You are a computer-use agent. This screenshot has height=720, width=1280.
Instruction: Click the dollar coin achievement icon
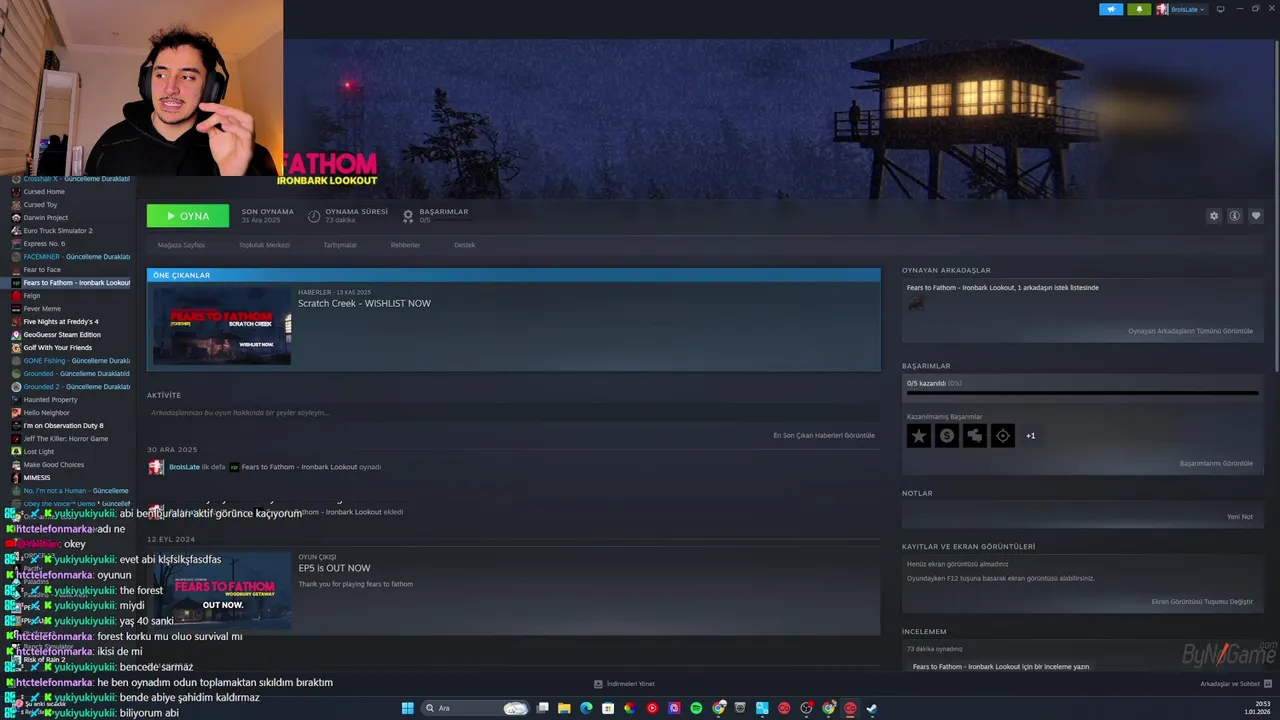click(947, 436)
